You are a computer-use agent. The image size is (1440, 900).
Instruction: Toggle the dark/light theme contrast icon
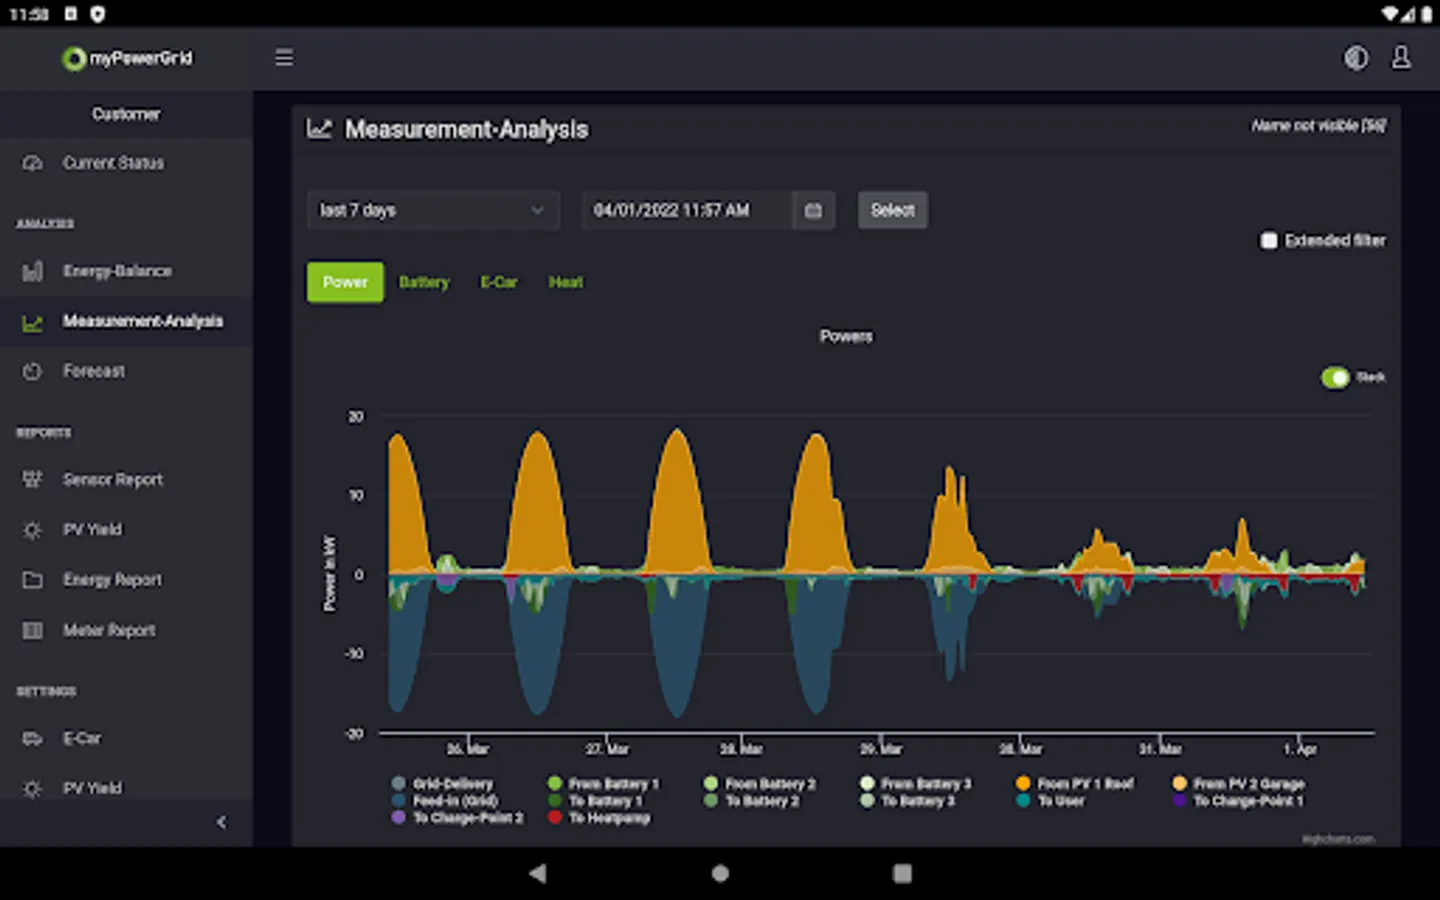coord(1355,58)
